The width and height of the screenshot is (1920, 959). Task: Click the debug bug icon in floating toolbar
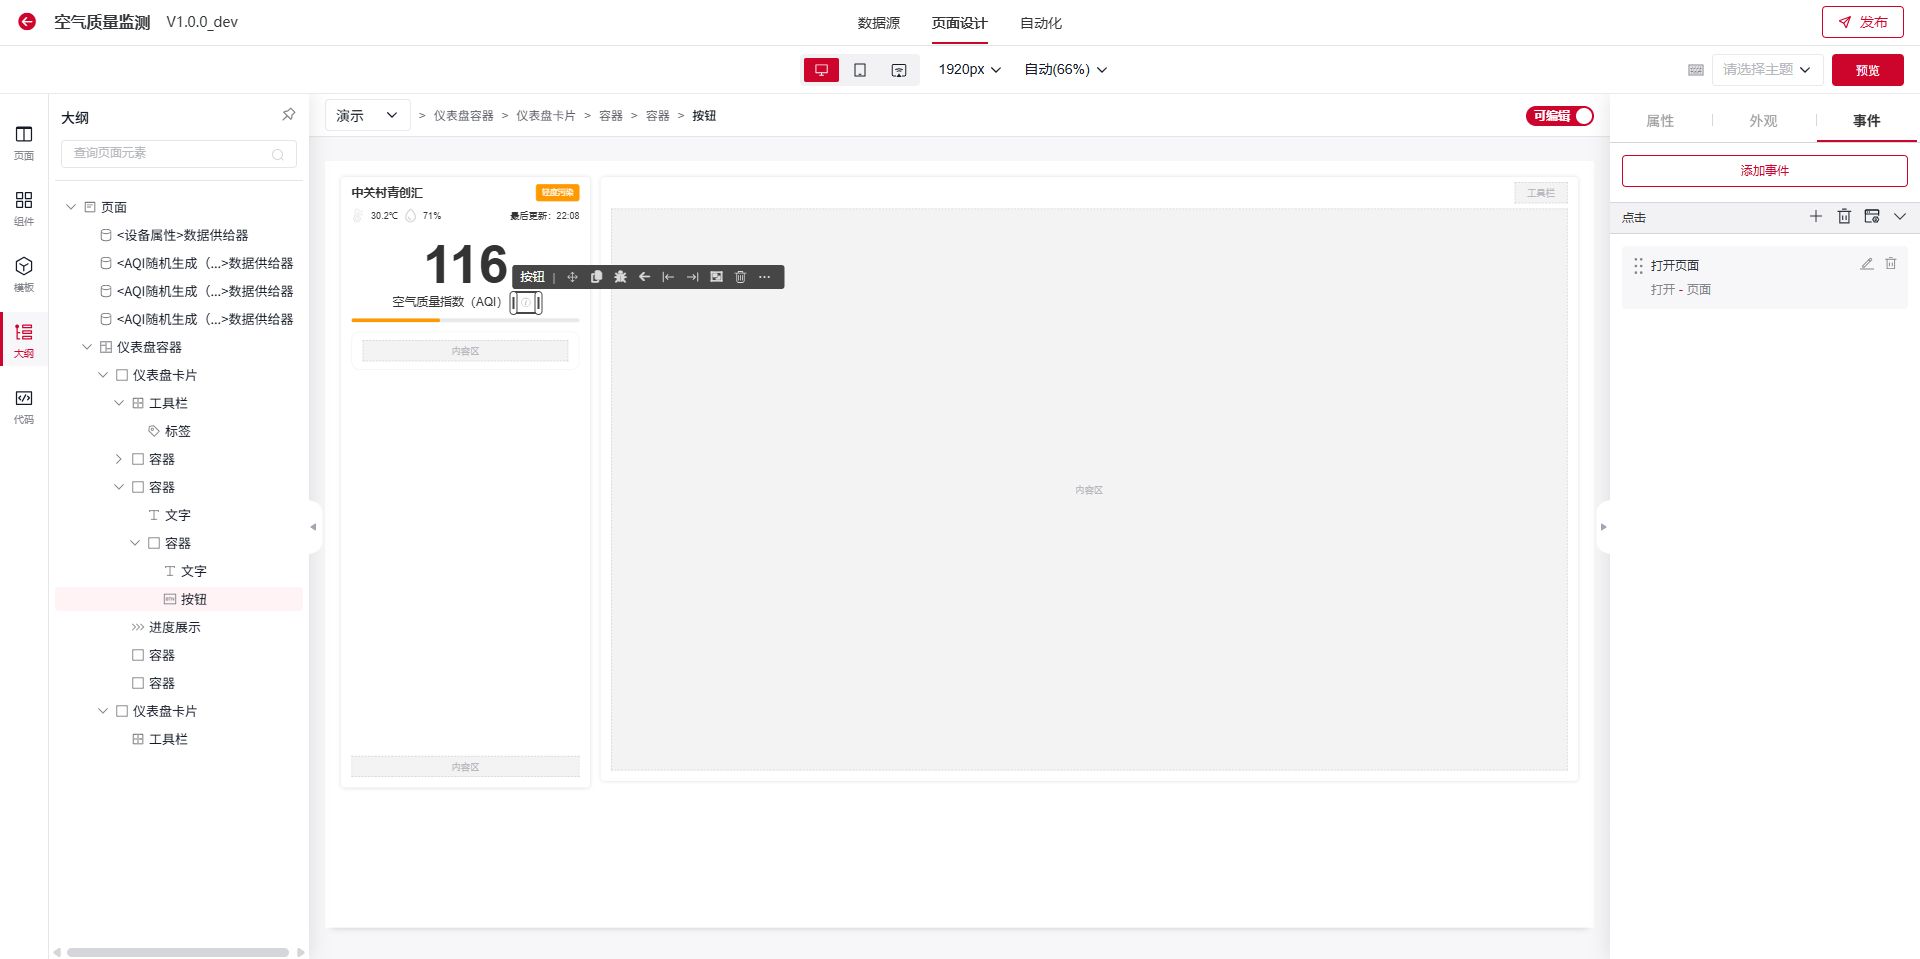(620, 277)
